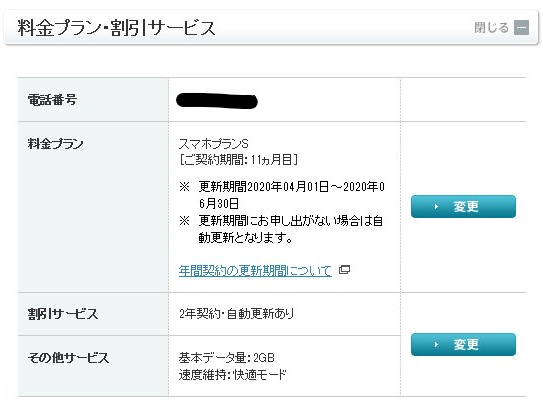The height and width of the screenshot is (412, 543).
Task: Click the ご契約期間 11ヵ月目 text
Action: tap(239, 160)
